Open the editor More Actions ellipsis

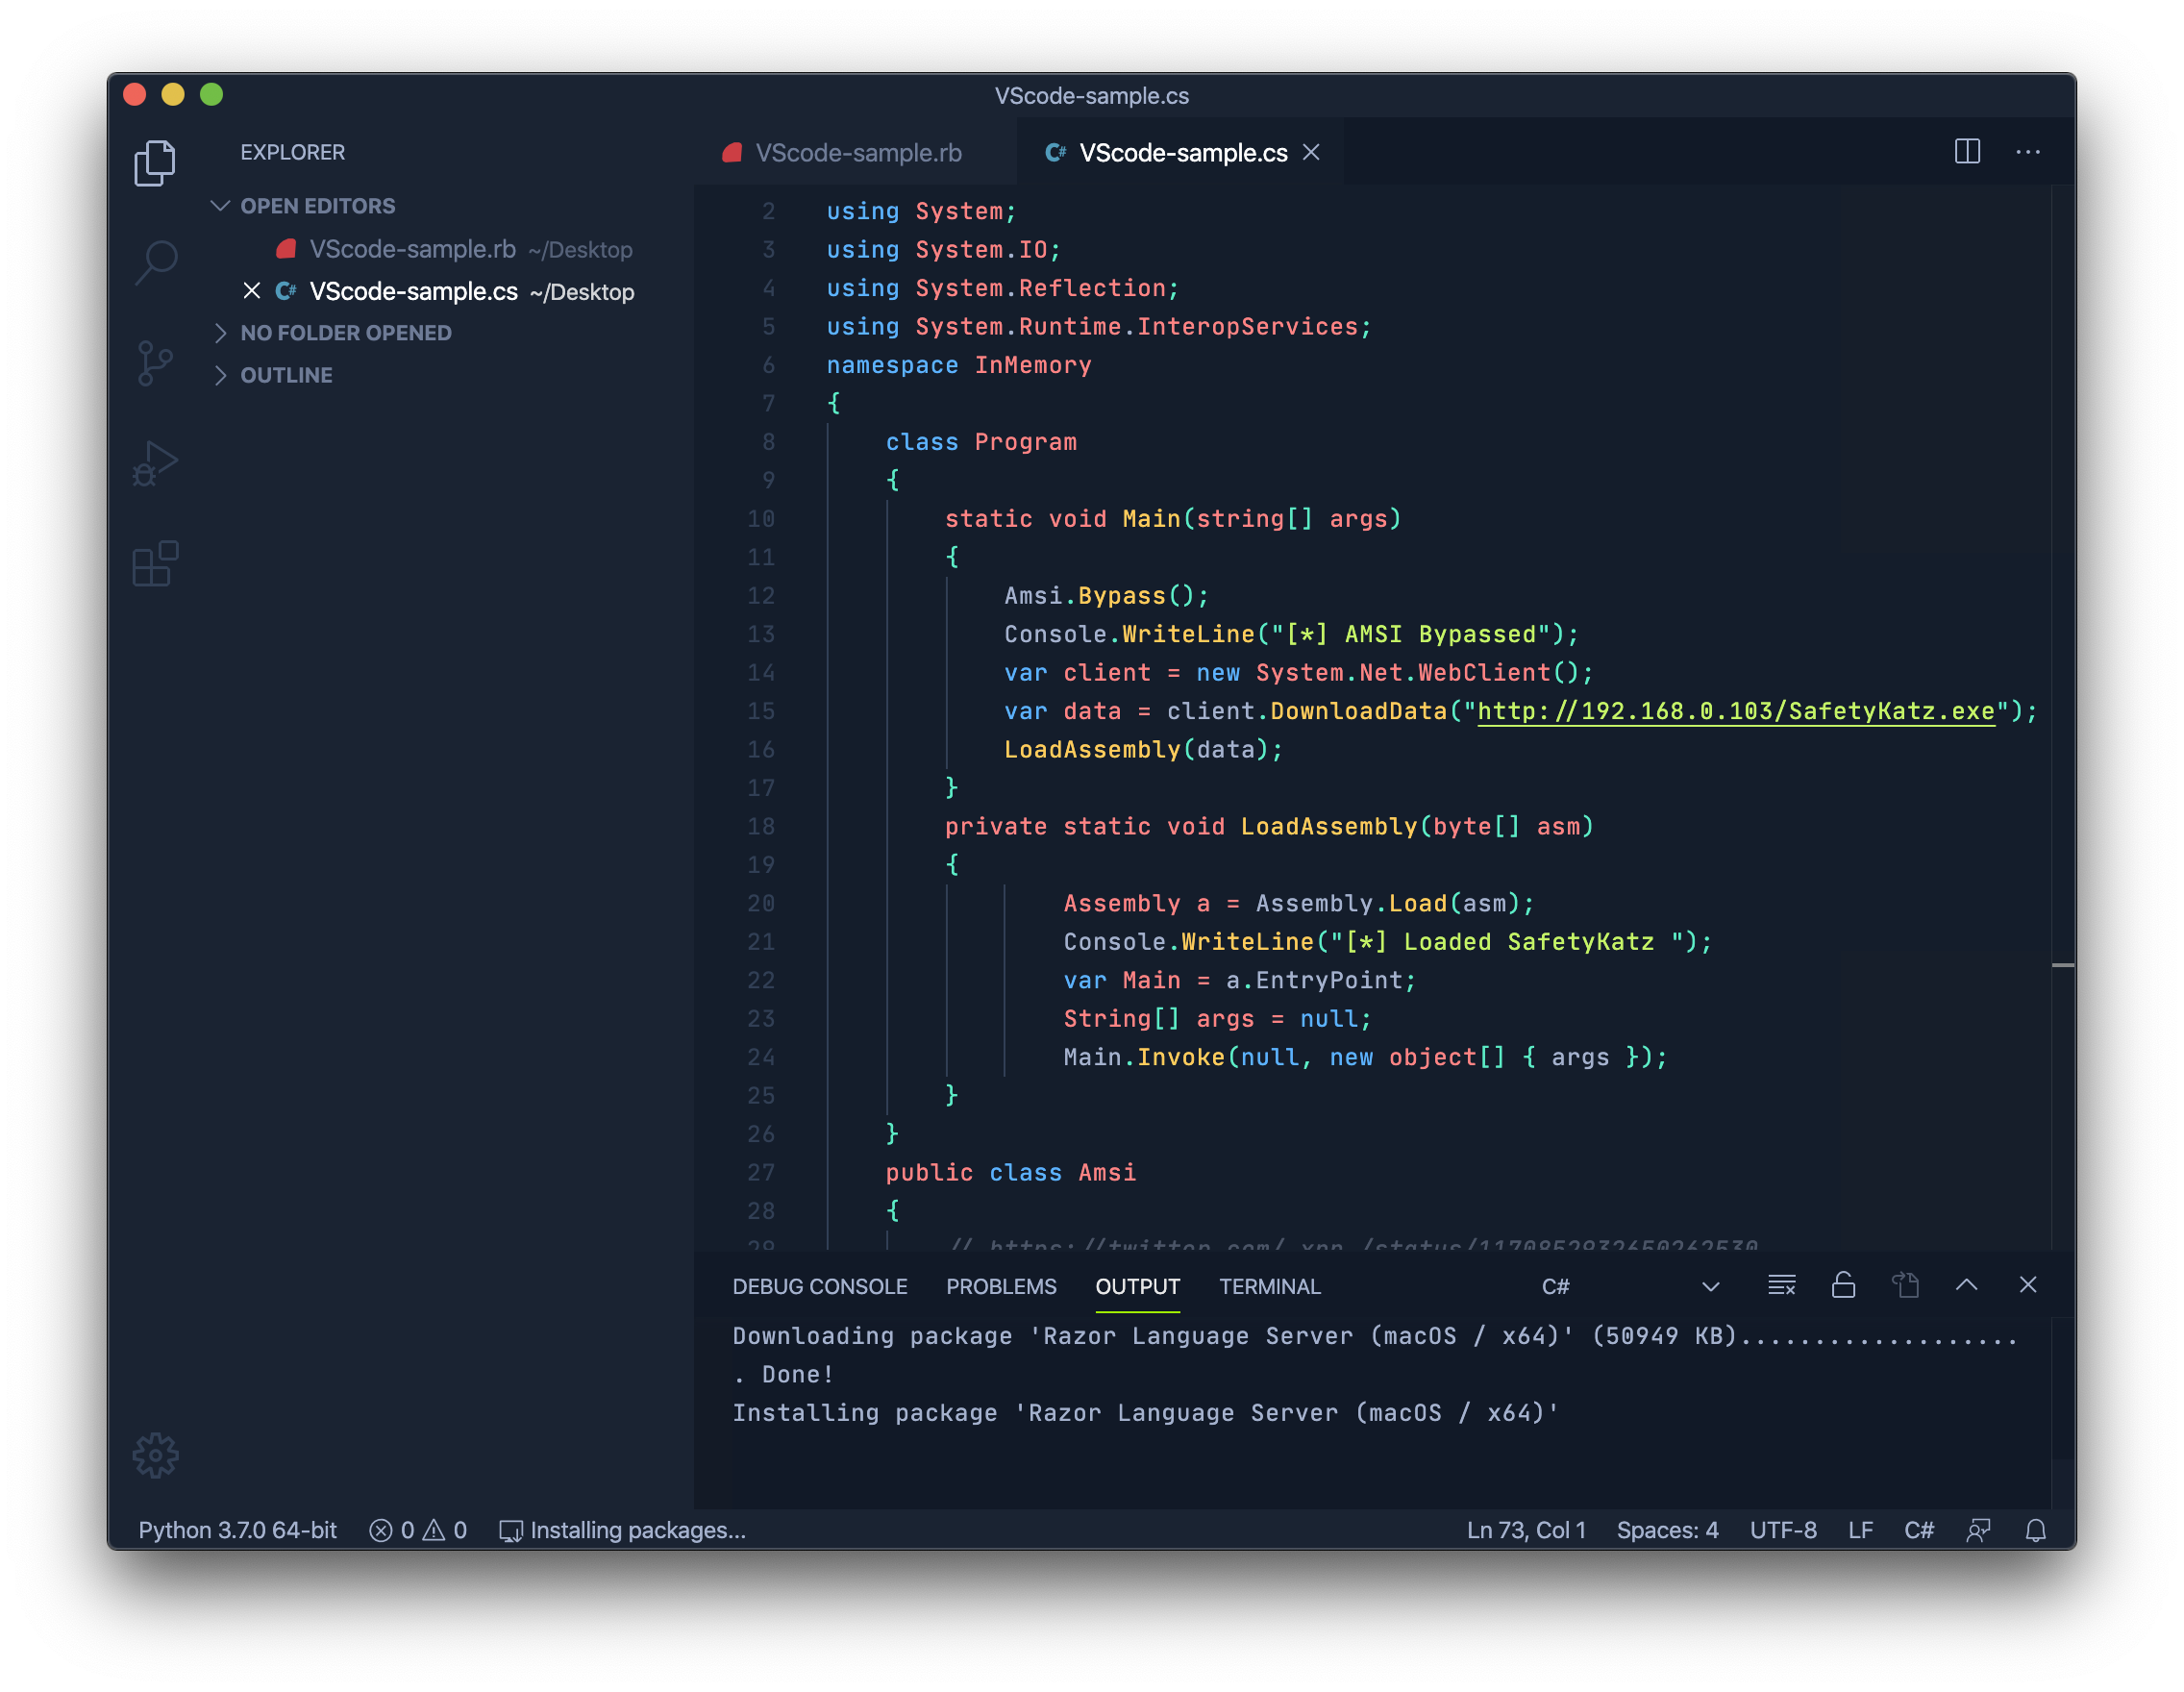point(2027,152)
